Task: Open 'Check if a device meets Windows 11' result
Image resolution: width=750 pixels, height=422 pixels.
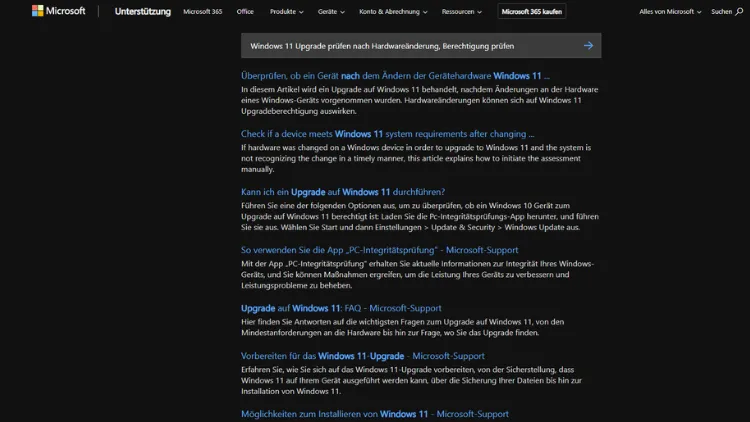Action: click(x=387, y=134)
